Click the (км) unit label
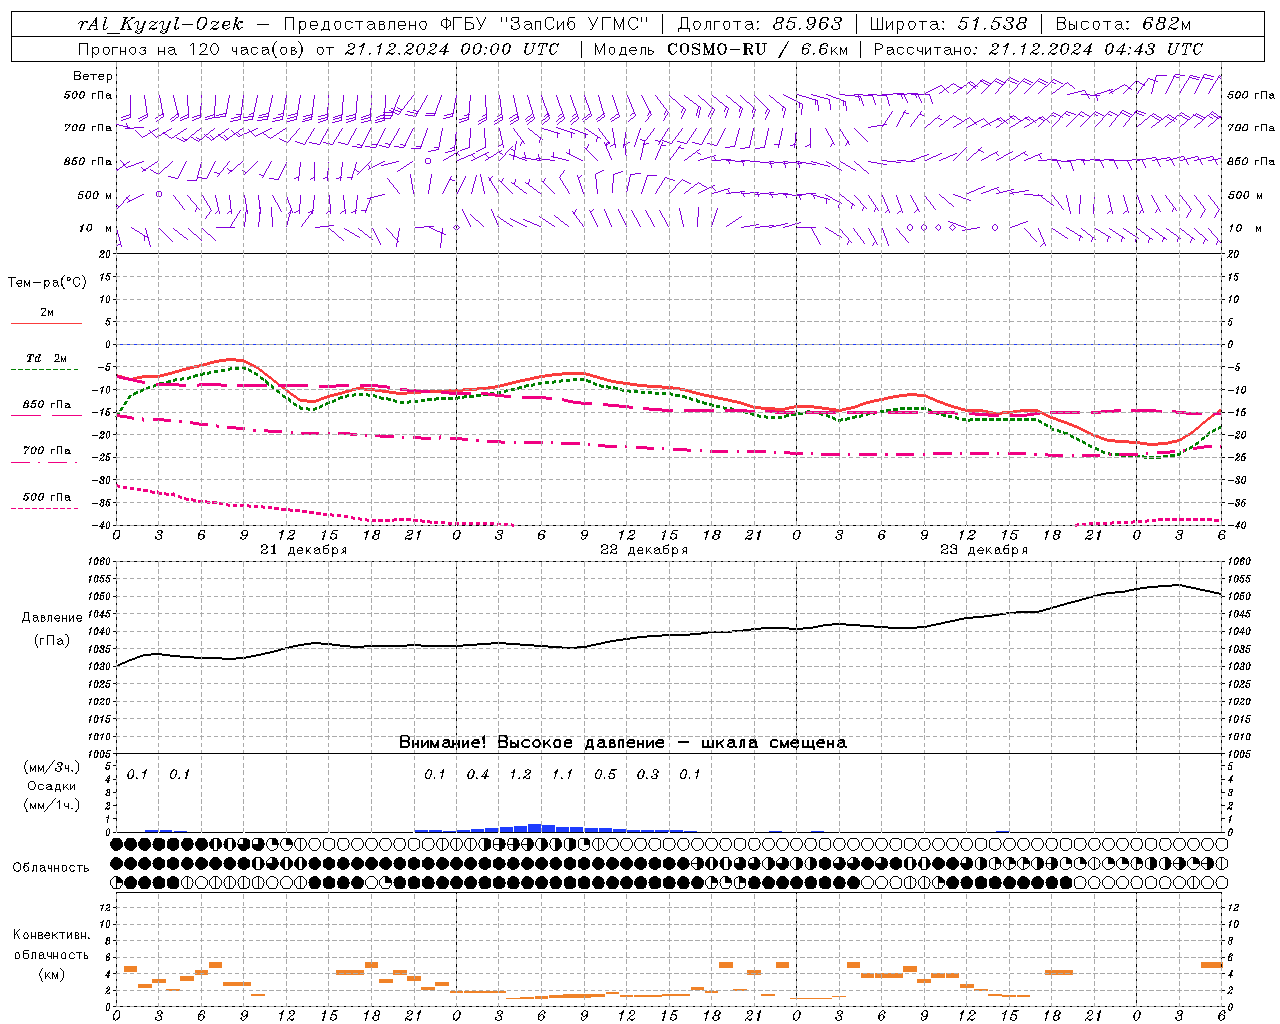1280x1024 pixels. (x=51, y=974)
